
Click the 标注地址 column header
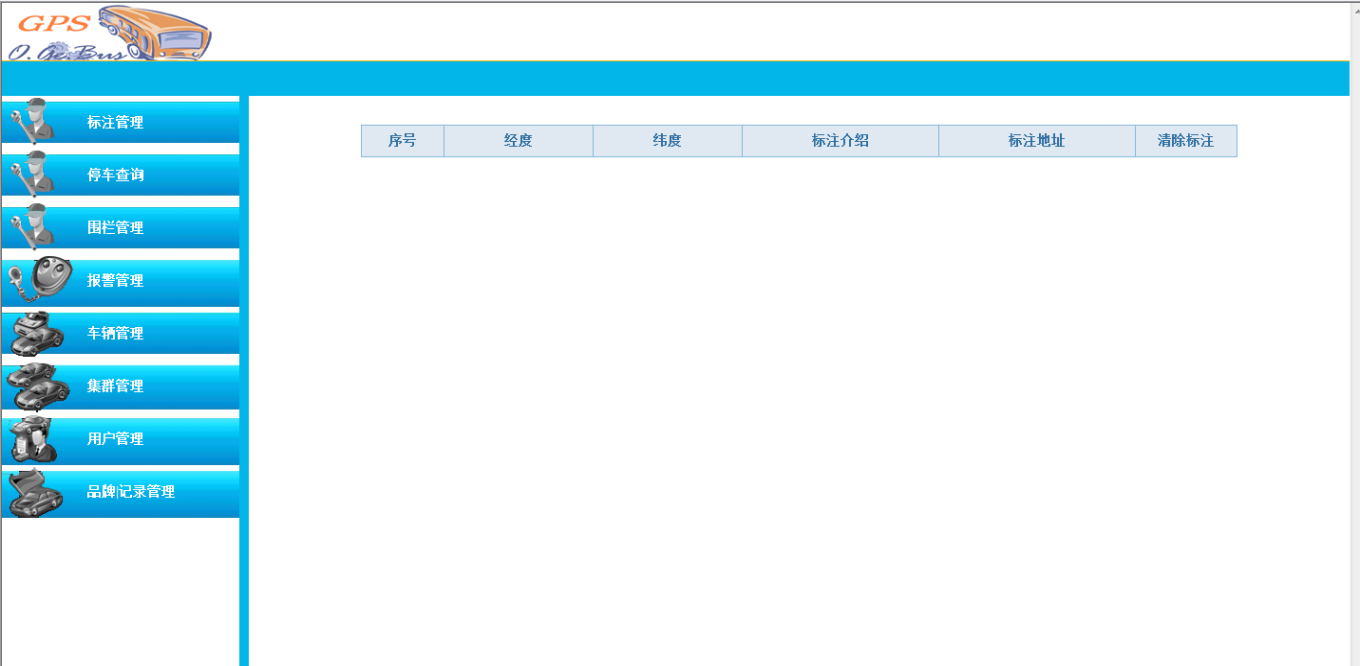pyautogui.click(x=1036, y=141)
